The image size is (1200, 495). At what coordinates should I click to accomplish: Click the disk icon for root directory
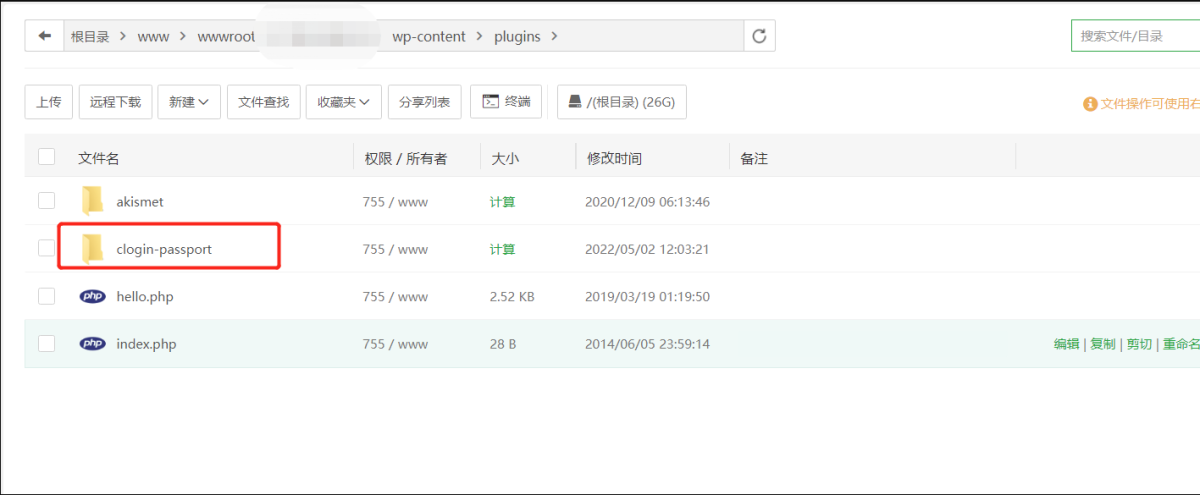point(574,101)
